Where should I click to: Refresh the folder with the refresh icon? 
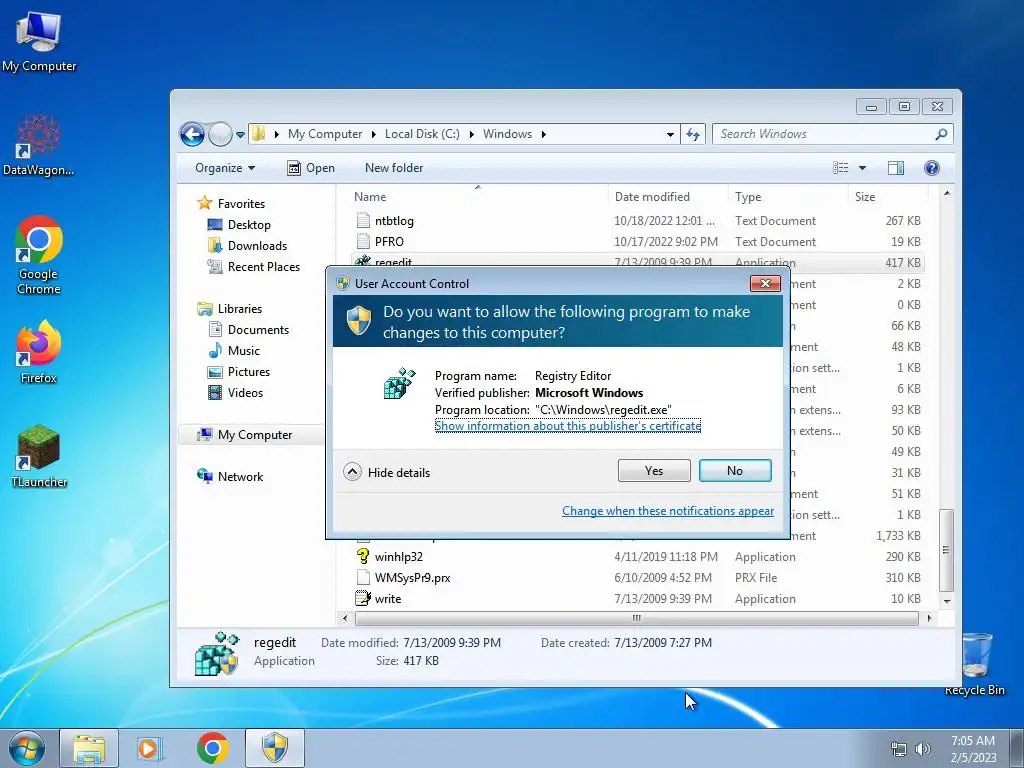(692, 135)
